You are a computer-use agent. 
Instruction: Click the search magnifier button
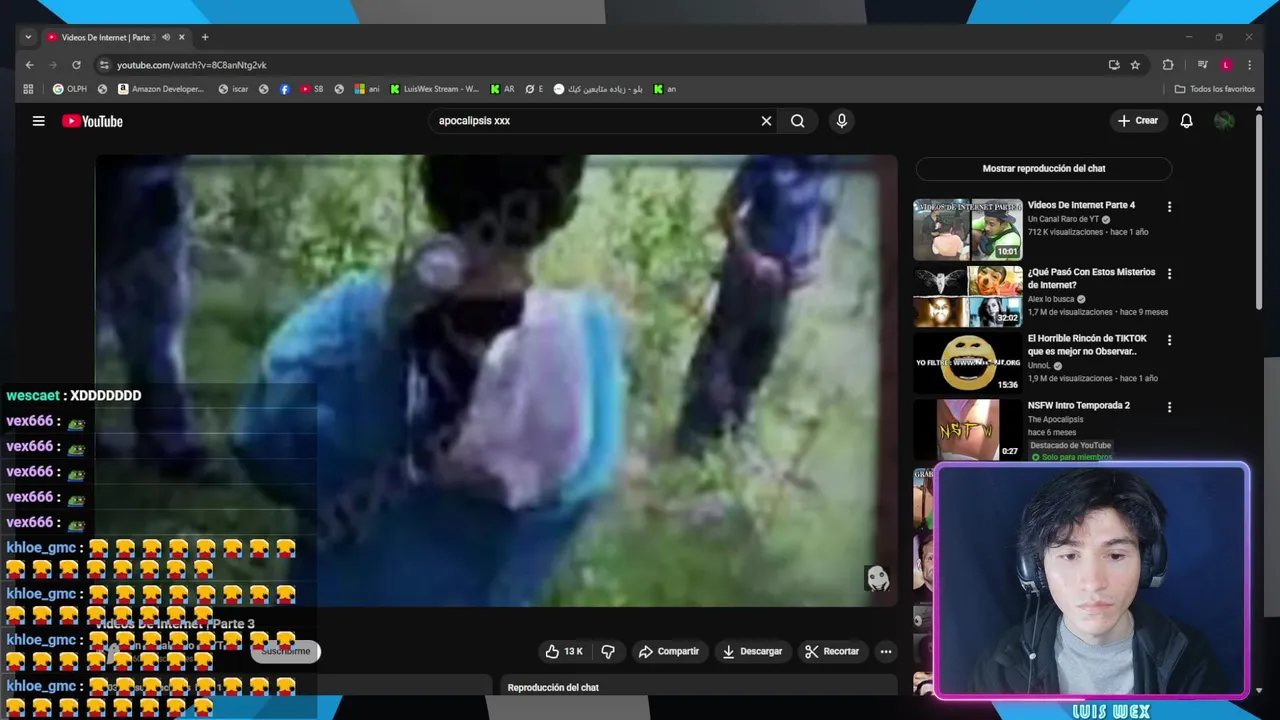coord(798,121)
